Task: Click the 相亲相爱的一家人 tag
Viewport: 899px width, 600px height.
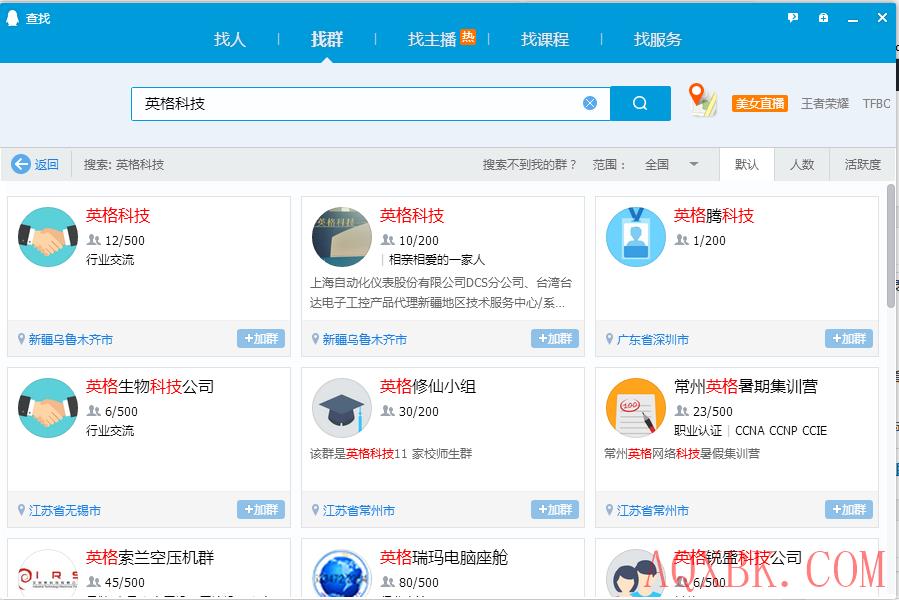Action: (x=437, y=260)
